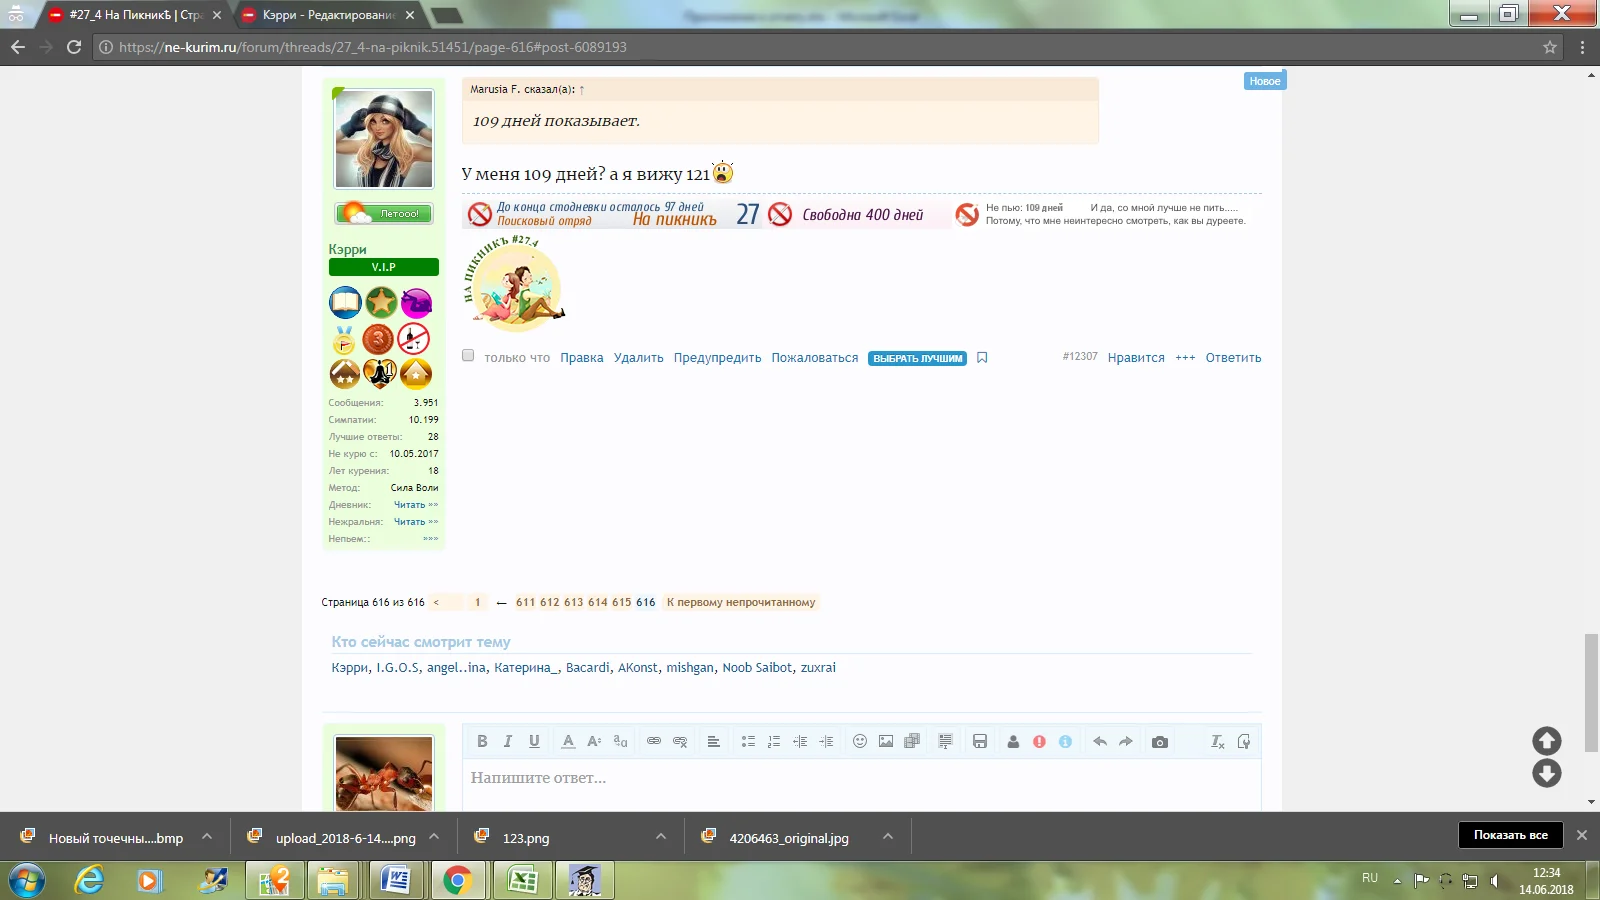Redo the edit in the editor
The image size is (1600, 900).
click(x=1126, y=741)
